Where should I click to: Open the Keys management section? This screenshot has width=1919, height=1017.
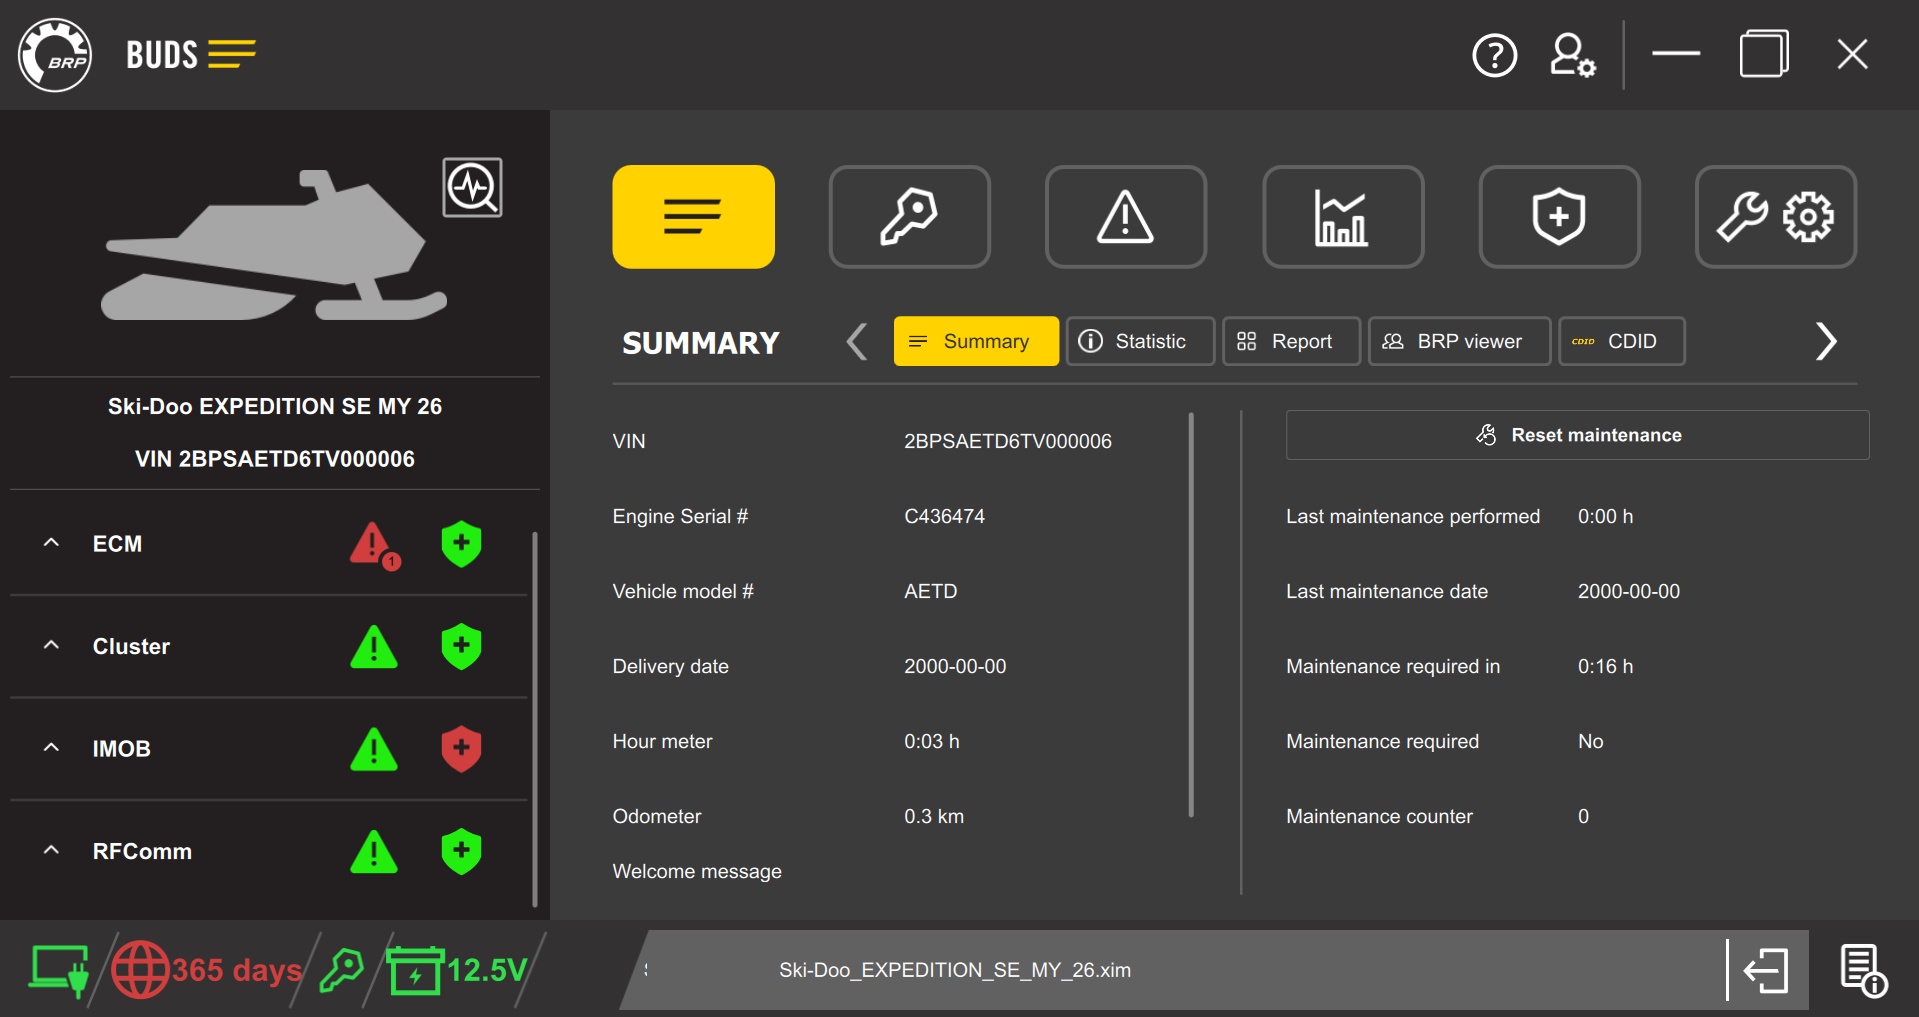(x=909, y=216)
